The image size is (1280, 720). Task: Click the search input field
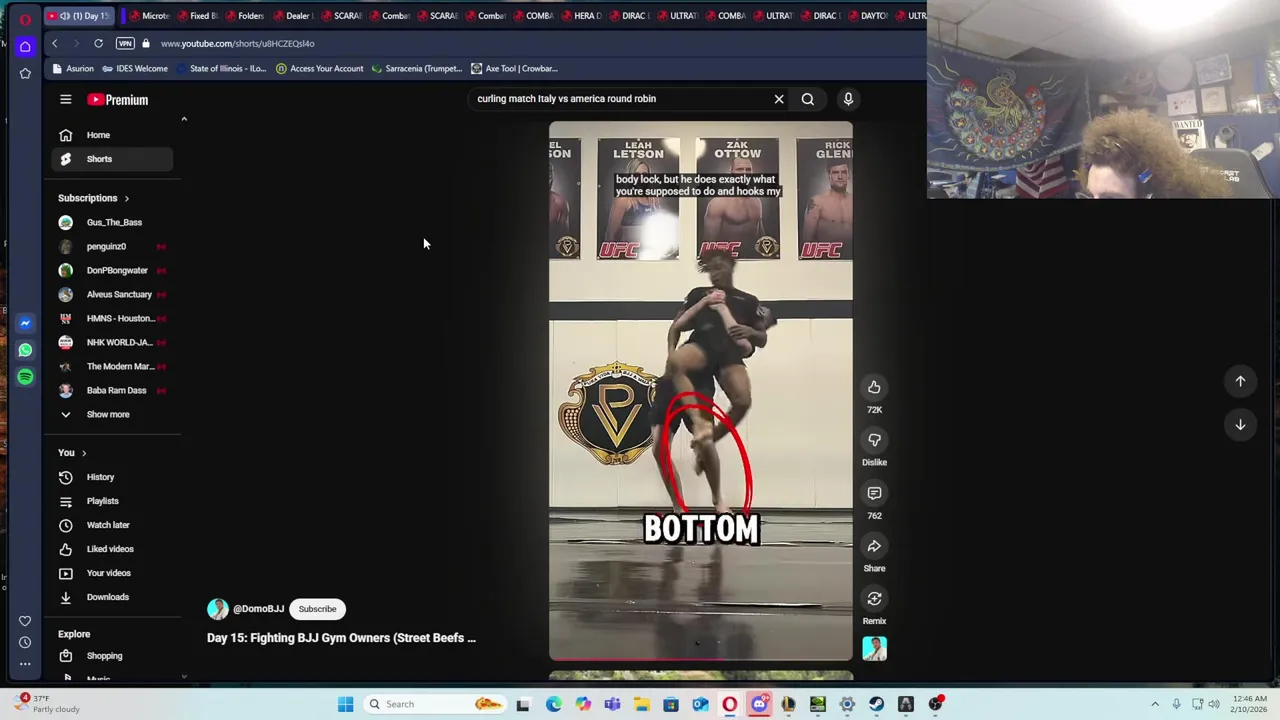(x=620, y=99)
